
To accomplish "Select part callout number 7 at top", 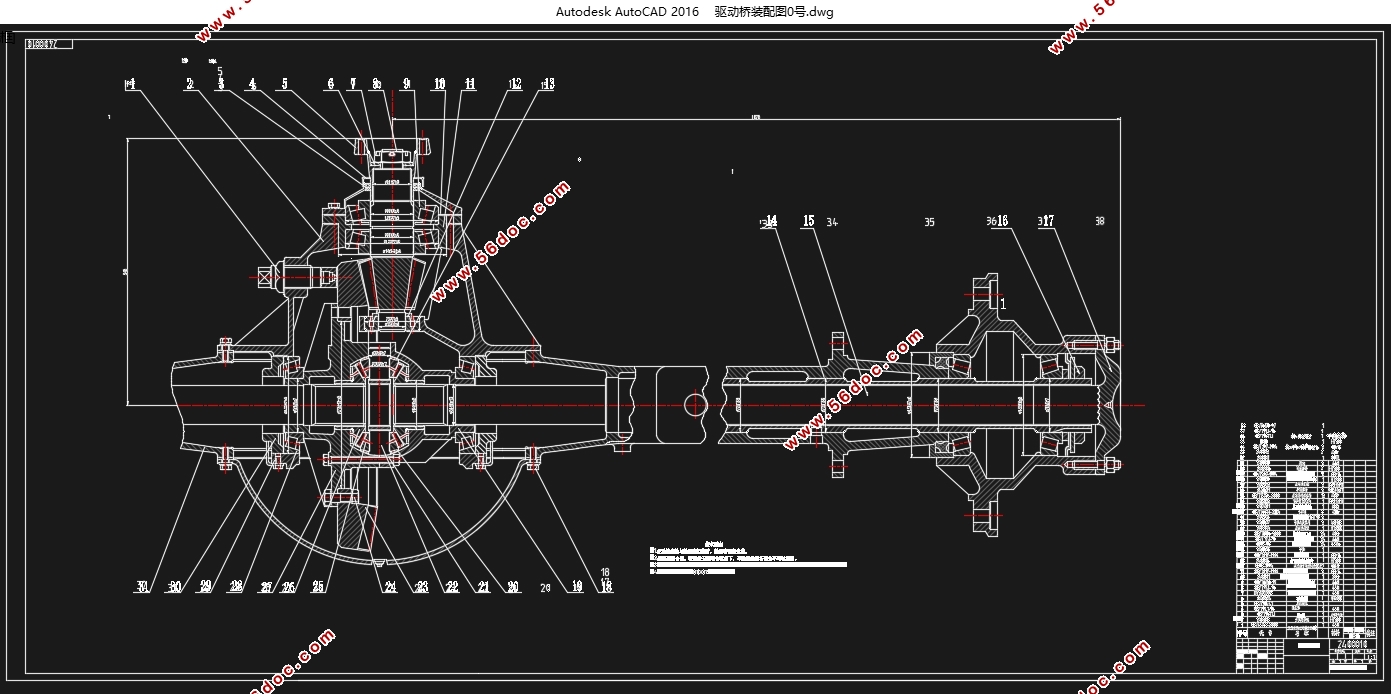I will point(353,85).
